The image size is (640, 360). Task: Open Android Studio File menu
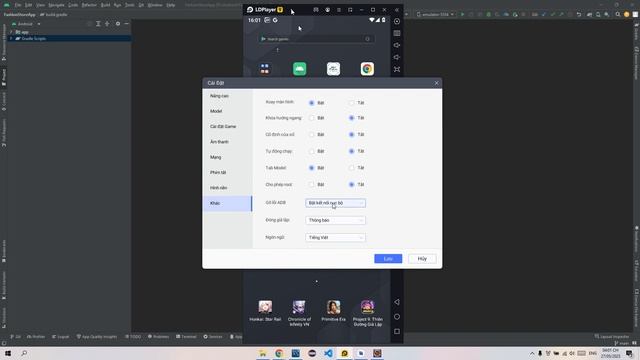pyautogui.click(x=18, y=5)
